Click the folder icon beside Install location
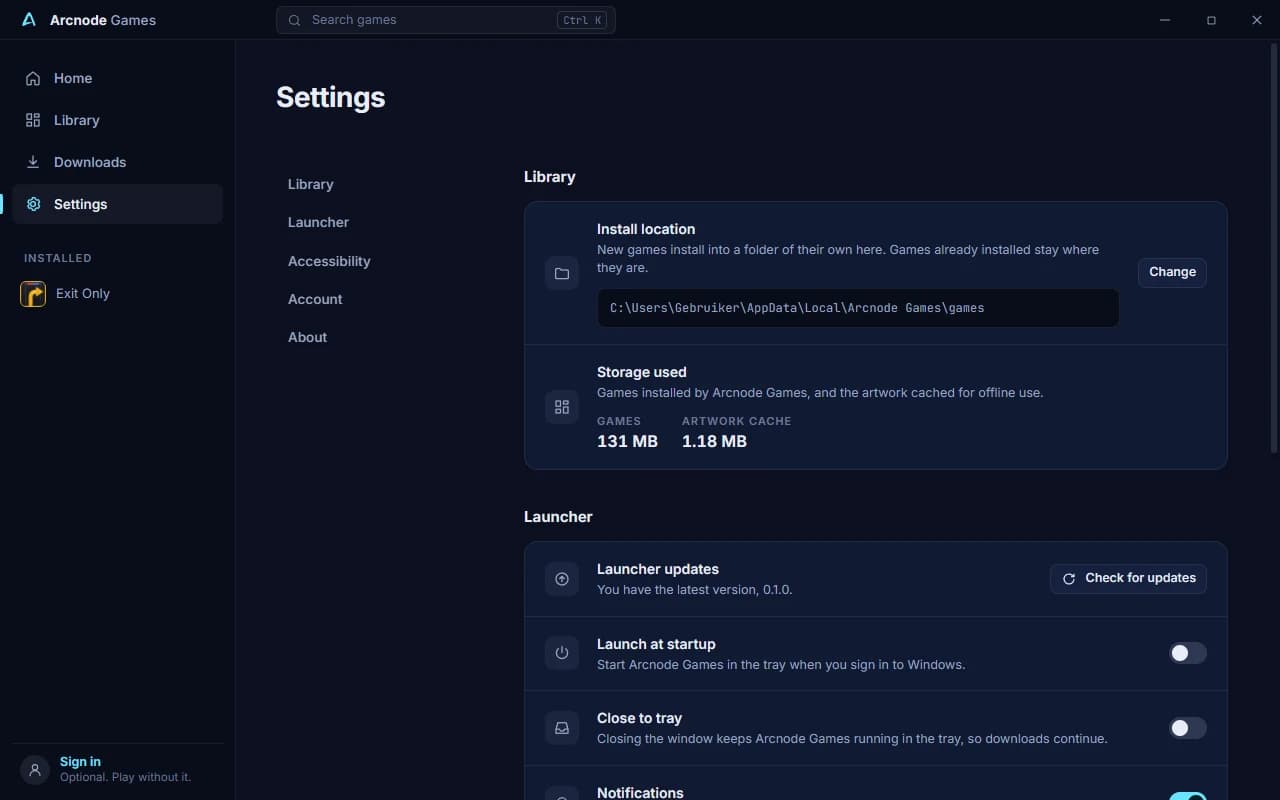 coord(562,273)
